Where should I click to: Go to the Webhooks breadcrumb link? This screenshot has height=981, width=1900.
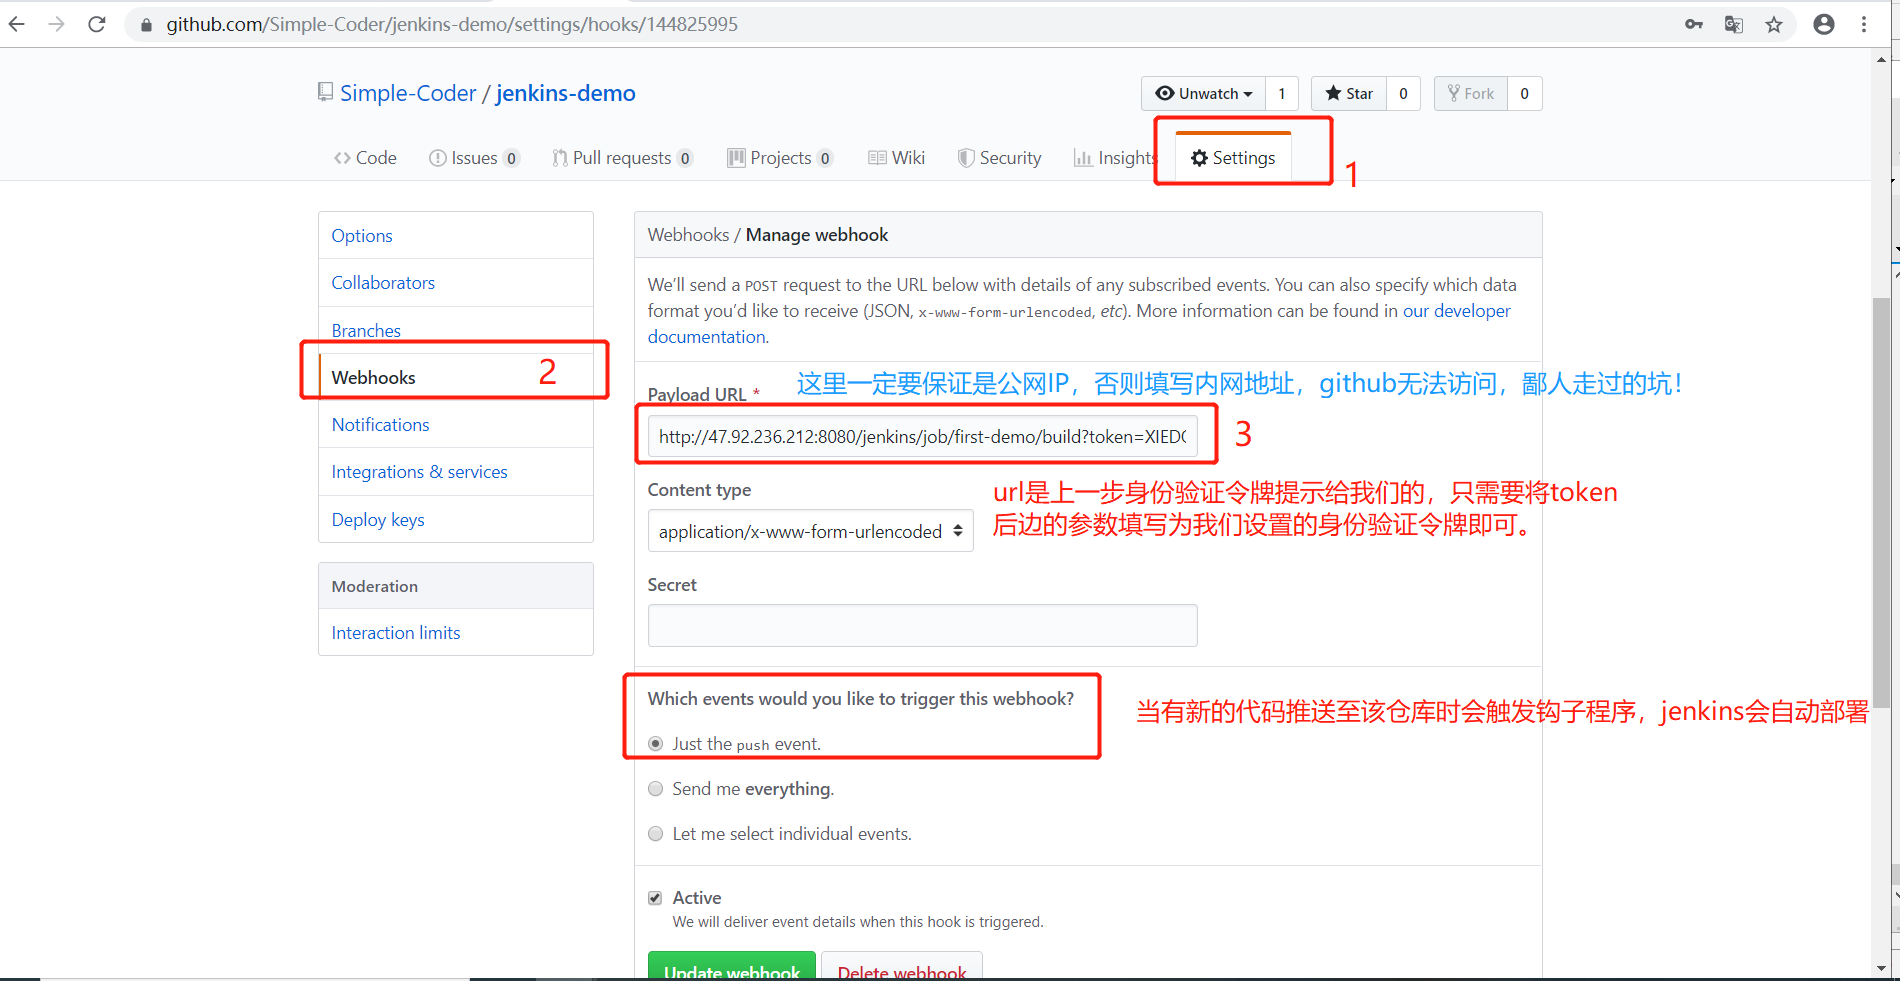[x=688, y=235]
